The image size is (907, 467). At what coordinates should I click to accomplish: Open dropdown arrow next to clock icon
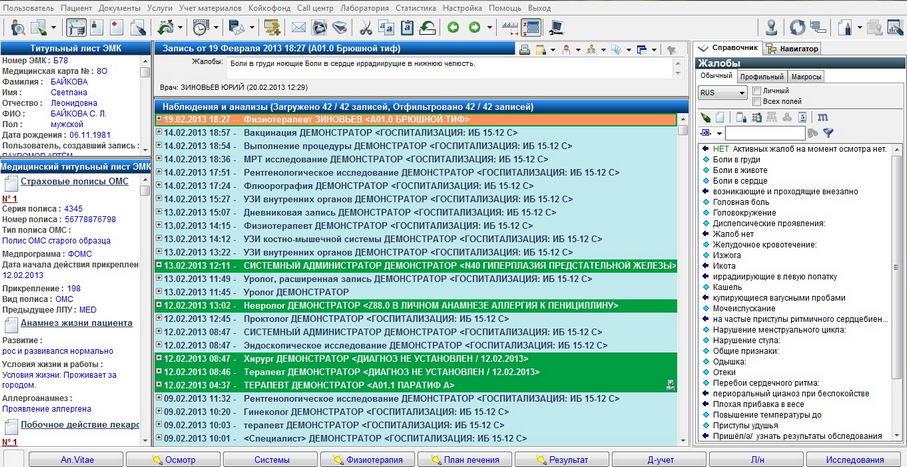click(216, 27)
